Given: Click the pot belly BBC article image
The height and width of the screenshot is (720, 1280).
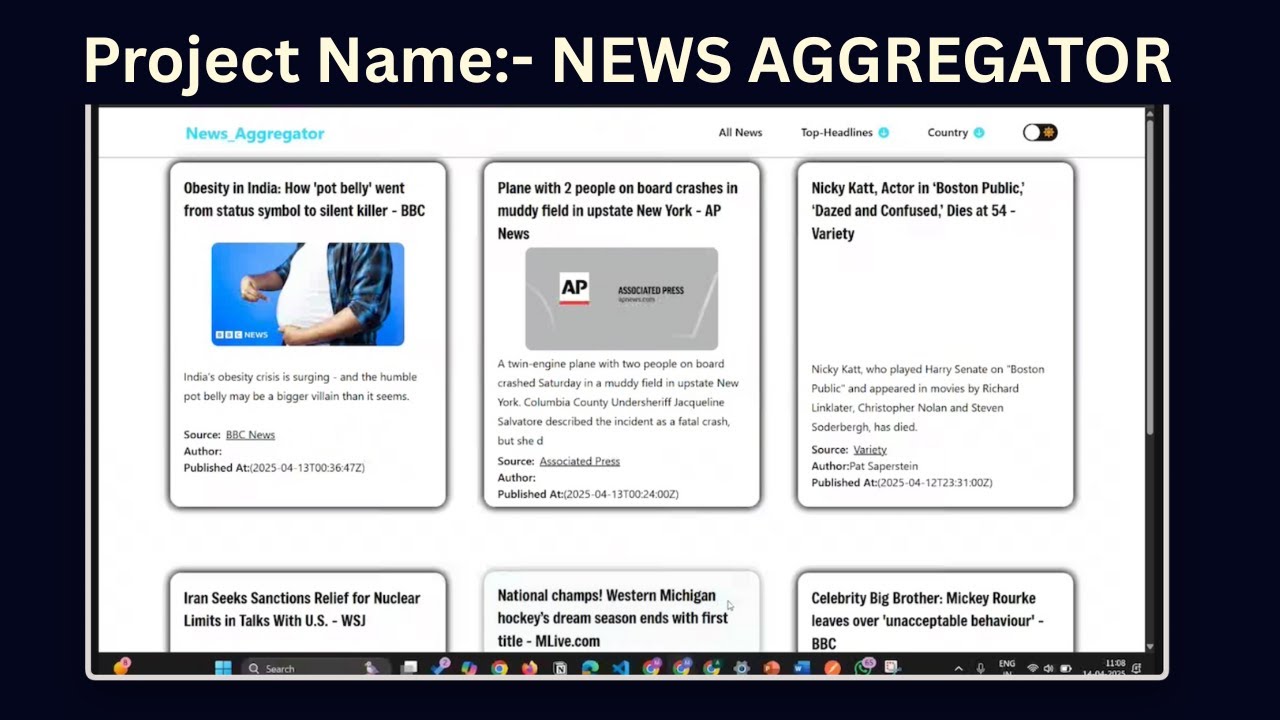Looking at the screenshot, I should tap(308, 294).
